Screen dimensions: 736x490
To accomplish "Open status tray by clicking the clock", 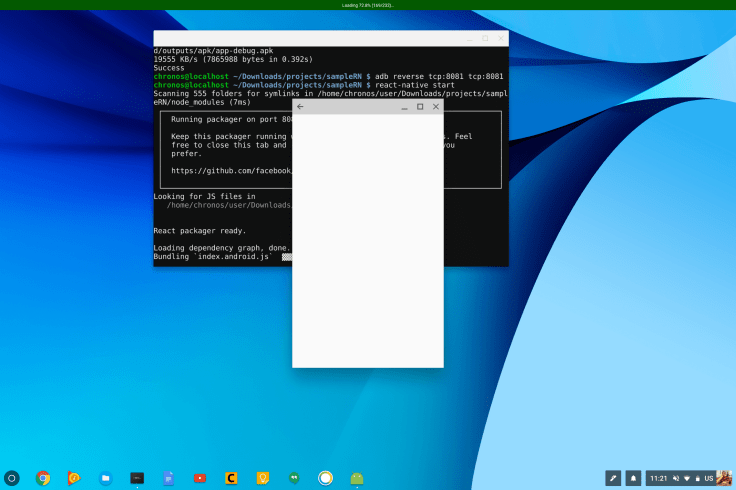I will tap(658, 478).
